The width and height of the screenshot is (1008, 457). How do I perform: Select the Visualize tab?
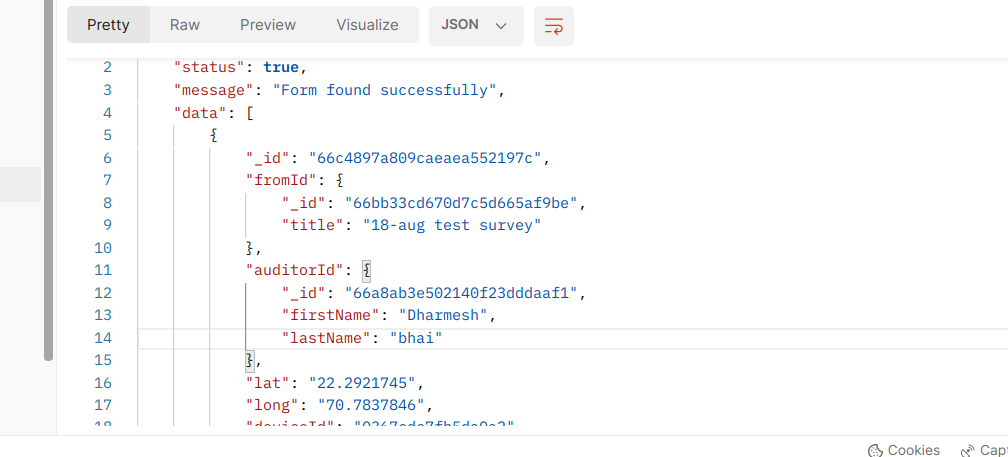(x=367, y=25)
